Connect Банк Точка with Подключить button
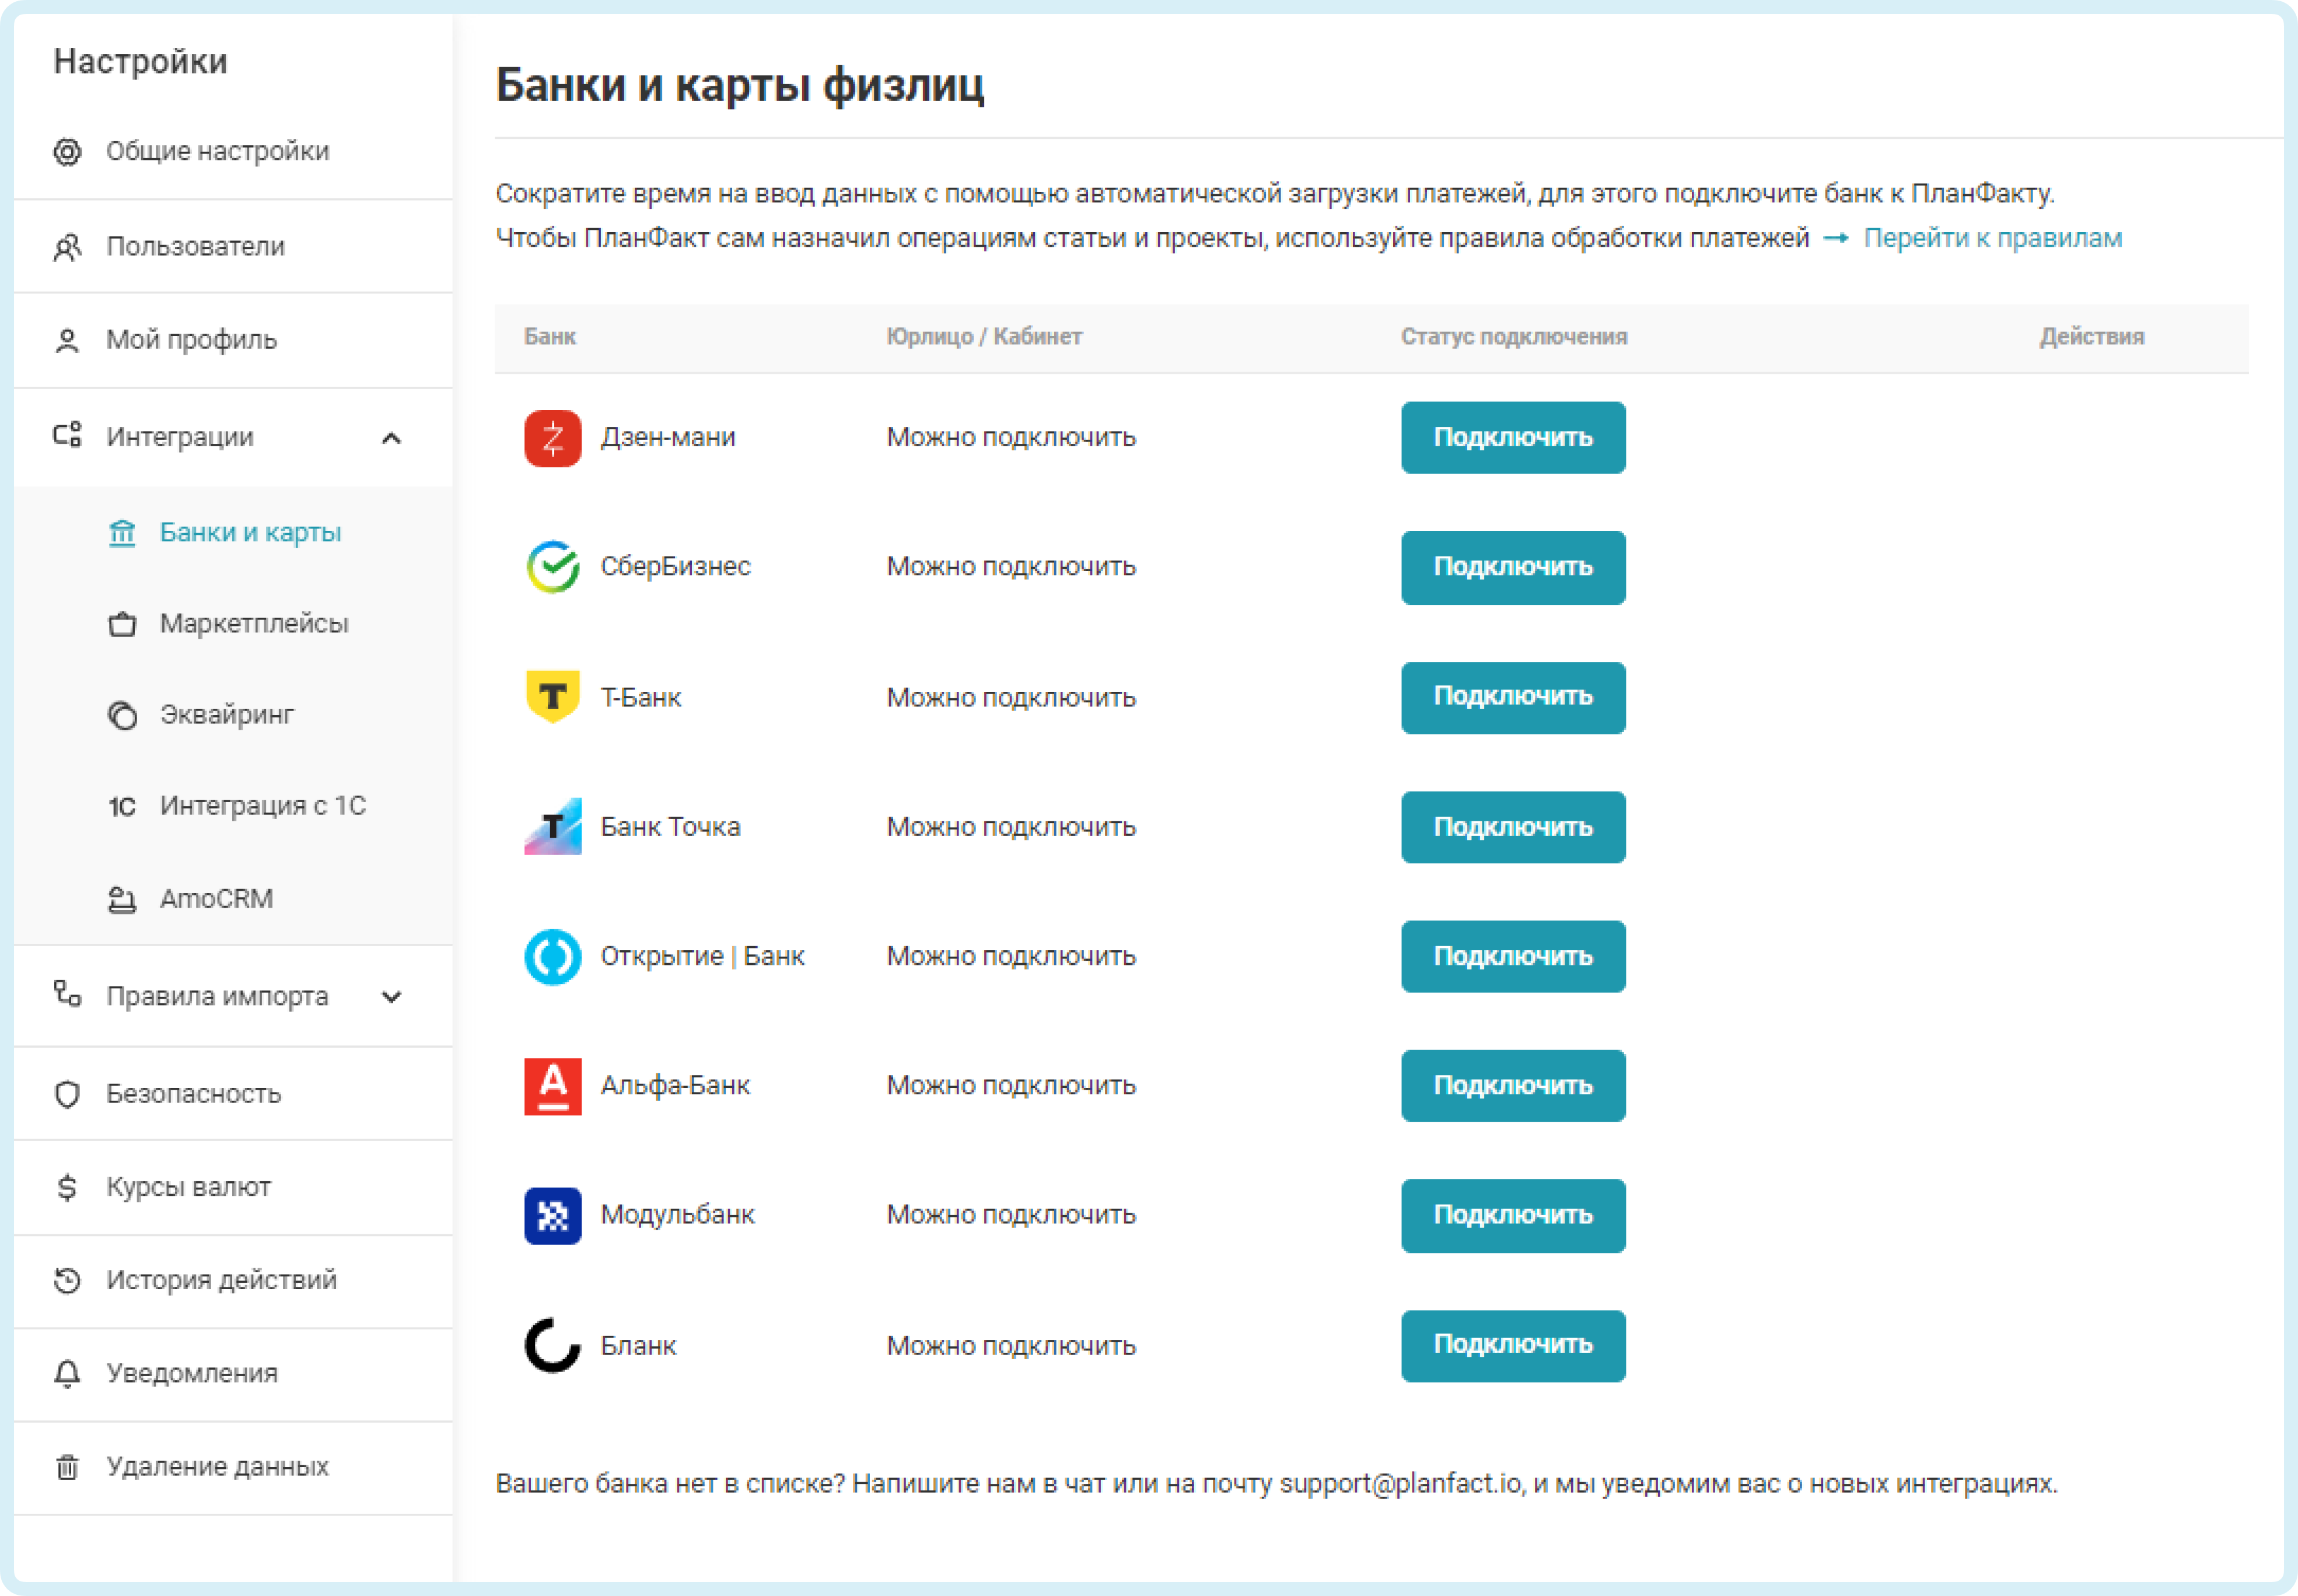 pos(1513,827)
